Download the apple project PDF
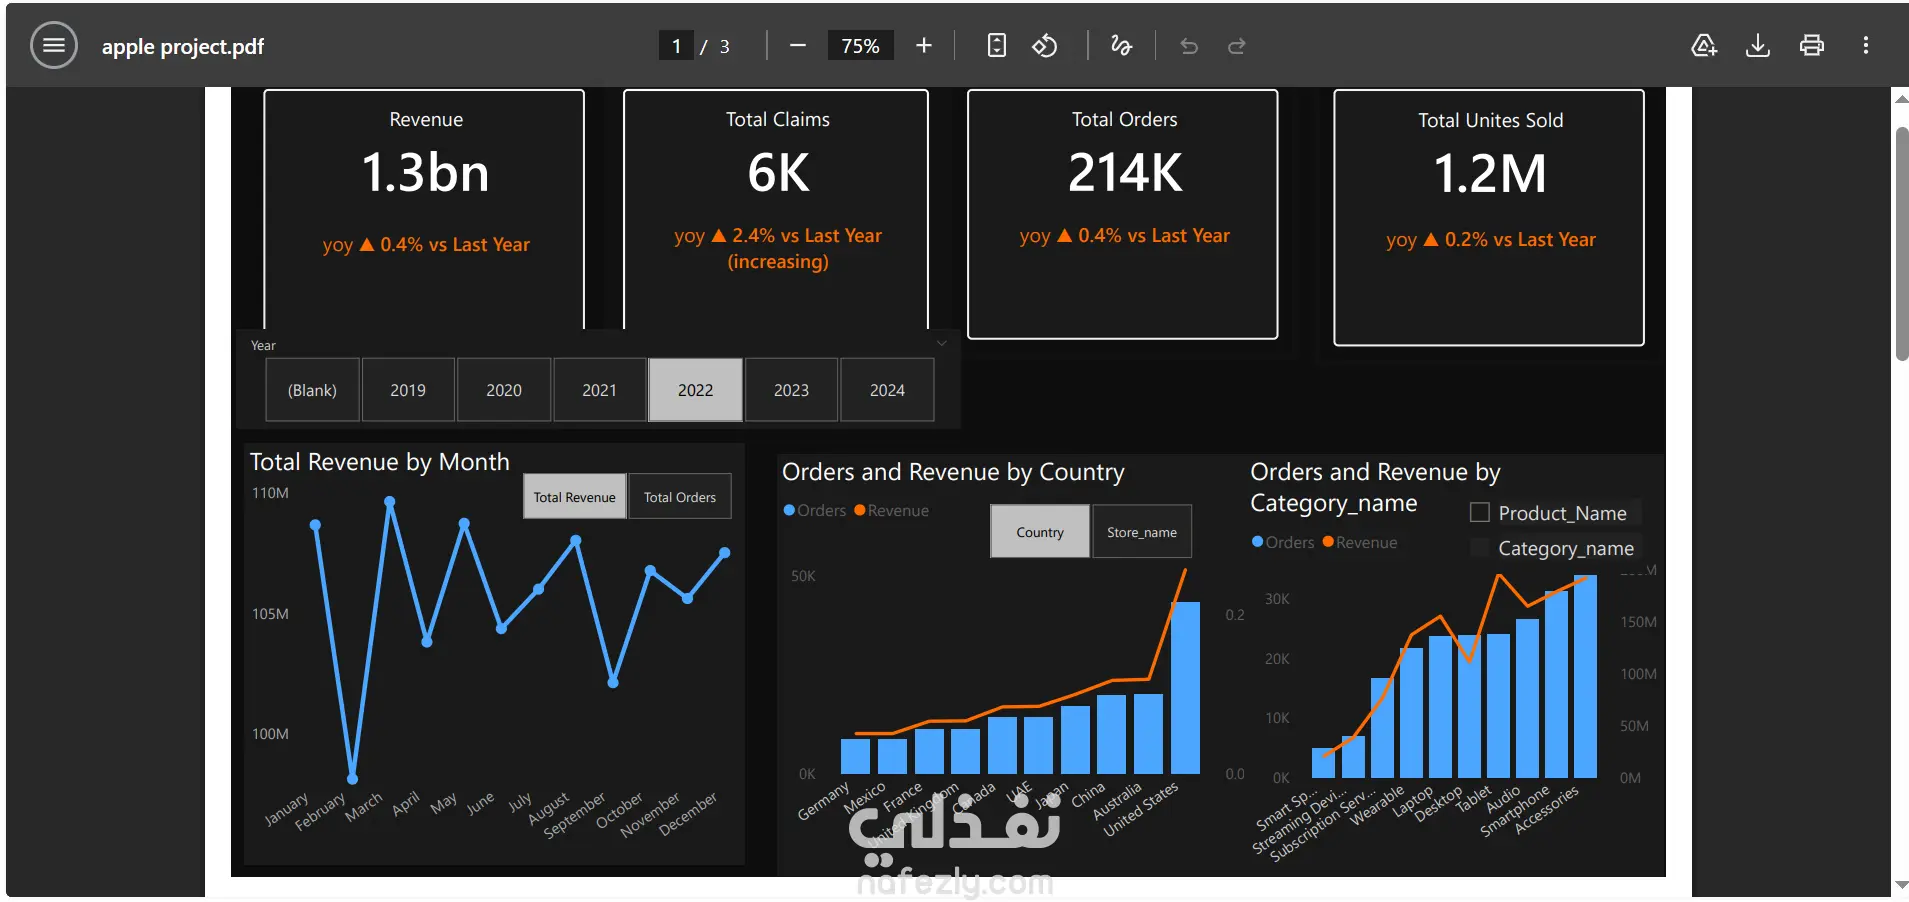Image resolution: width=1909 pixels, height=902 pixels. pos(1758,46)
